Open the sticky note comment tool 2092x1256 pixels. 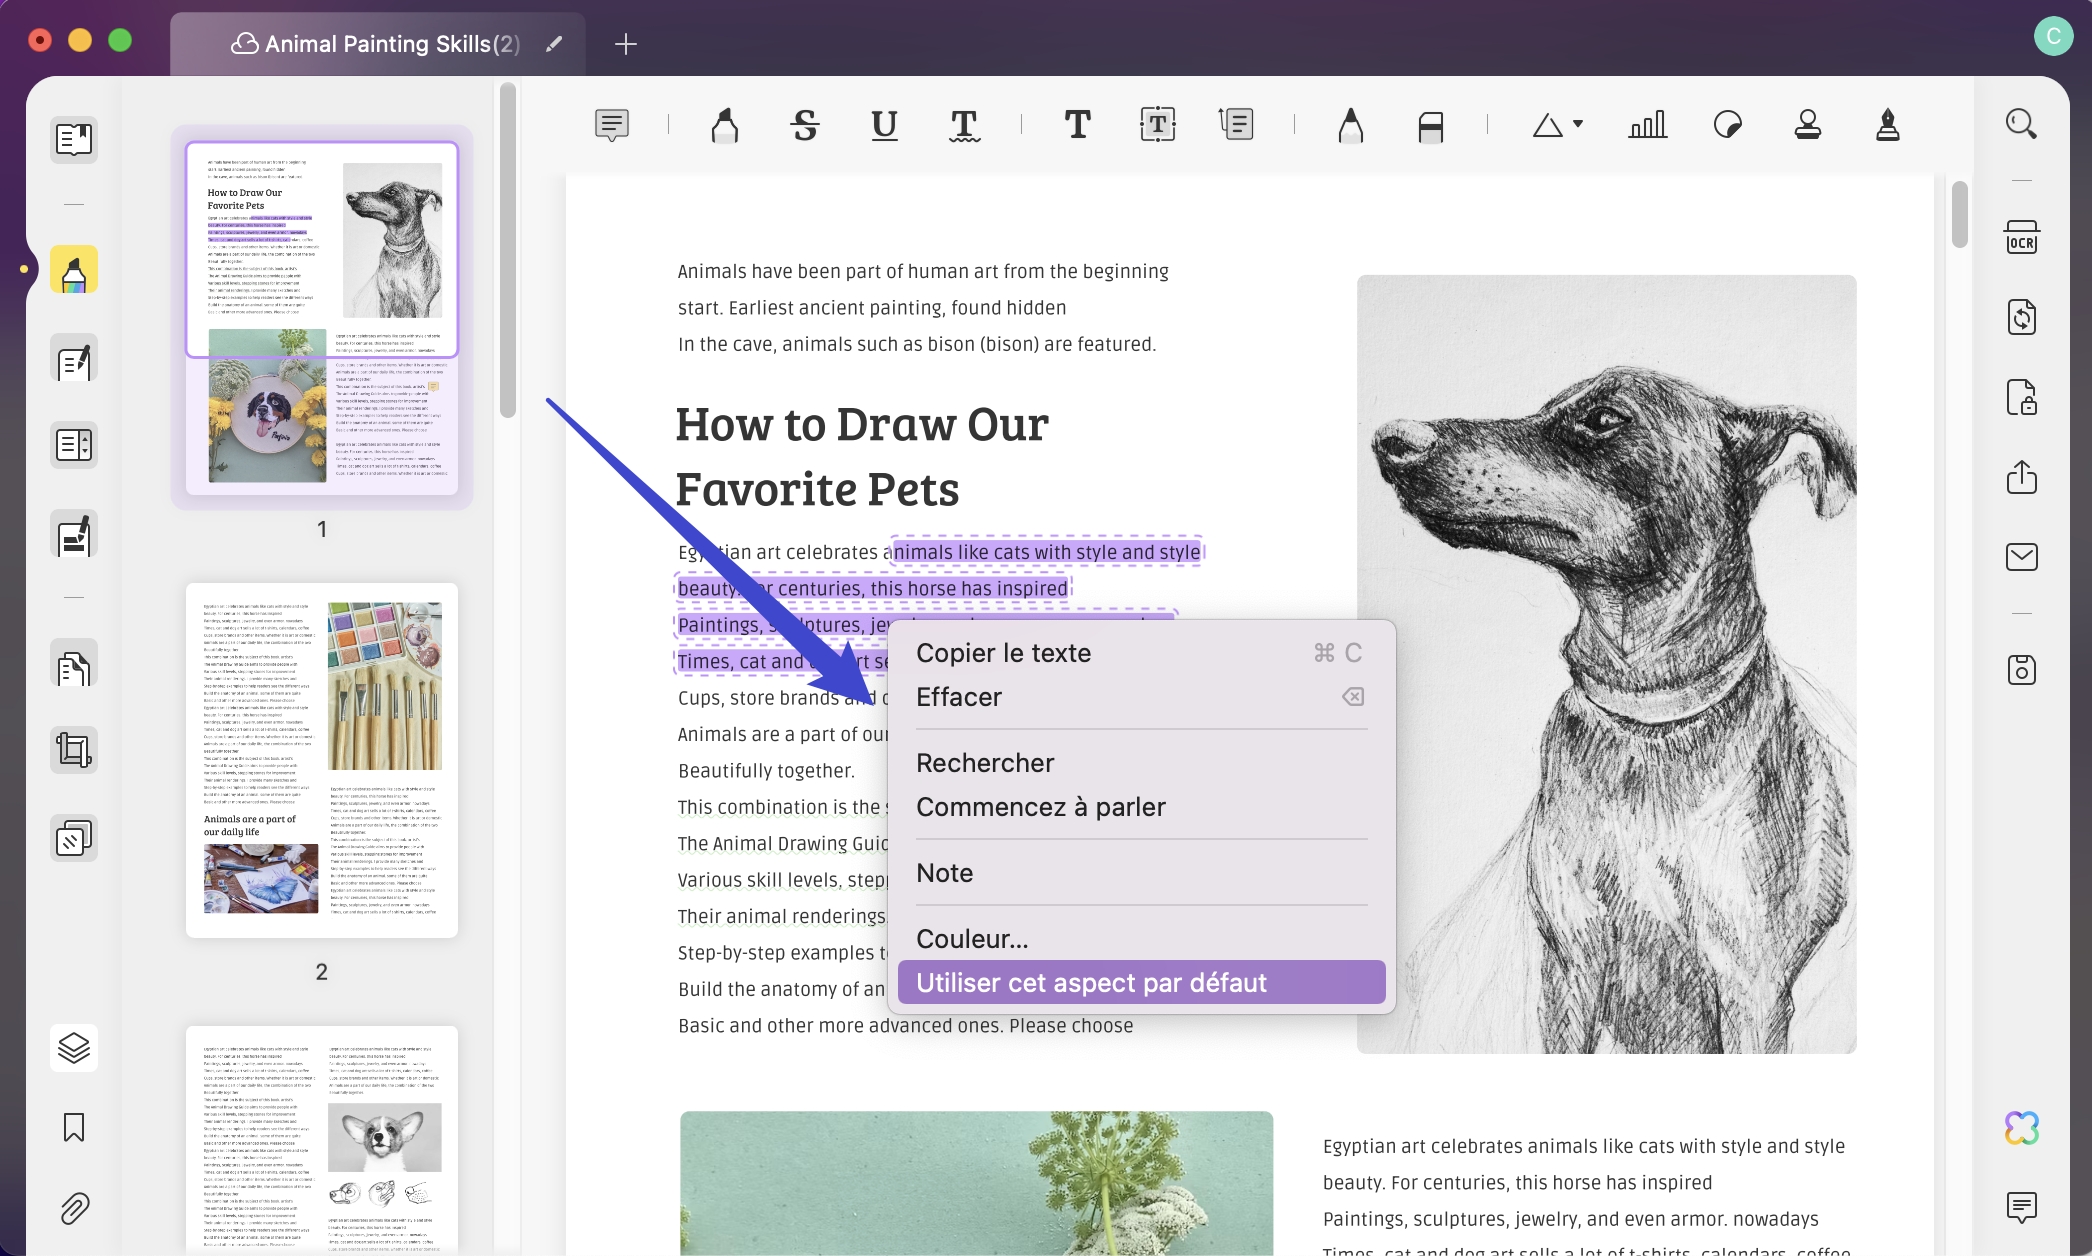coord(611,125)
